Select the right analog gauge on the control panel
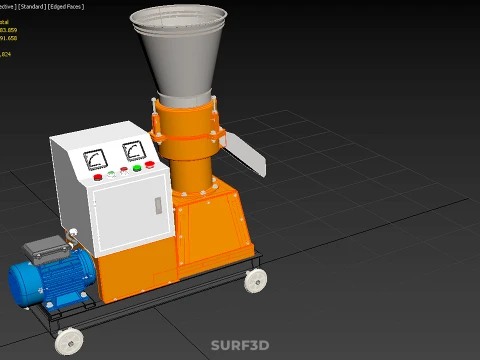The height and width of the screenshot is (360, 480). [134, 152]
